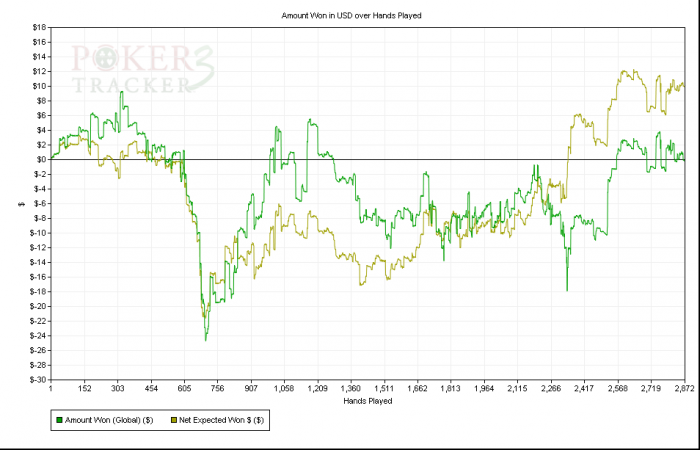Click the y-axis label '$10'
Viewport: 700px width, 450px height.
click(x=39, y=86)
